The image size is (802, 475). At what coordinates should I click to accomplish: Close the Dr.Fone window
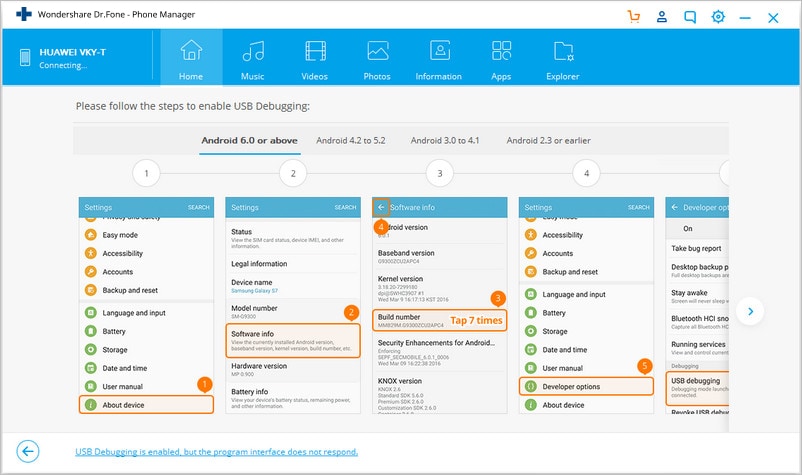pos(773,18)
